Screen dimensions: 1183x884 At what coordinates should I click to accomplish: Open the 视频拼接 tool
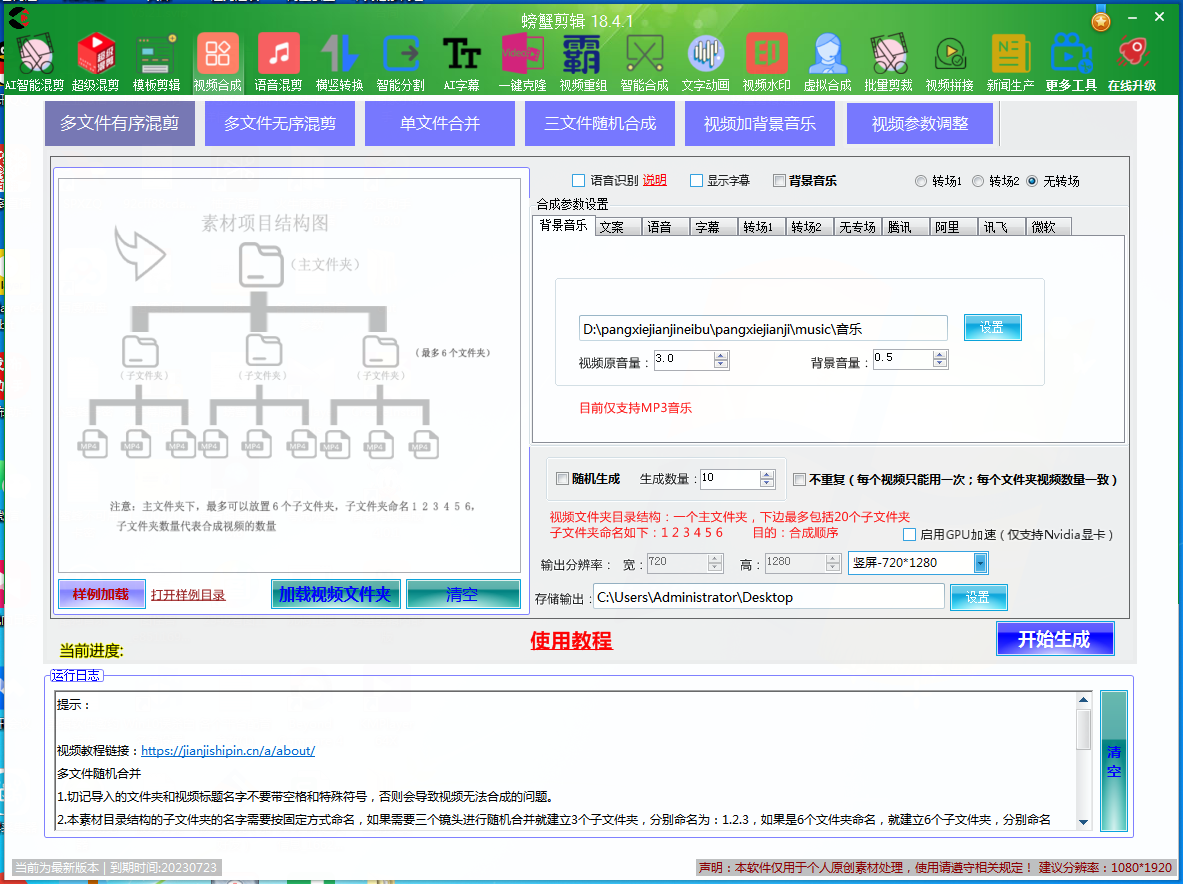tap(950, 63)
